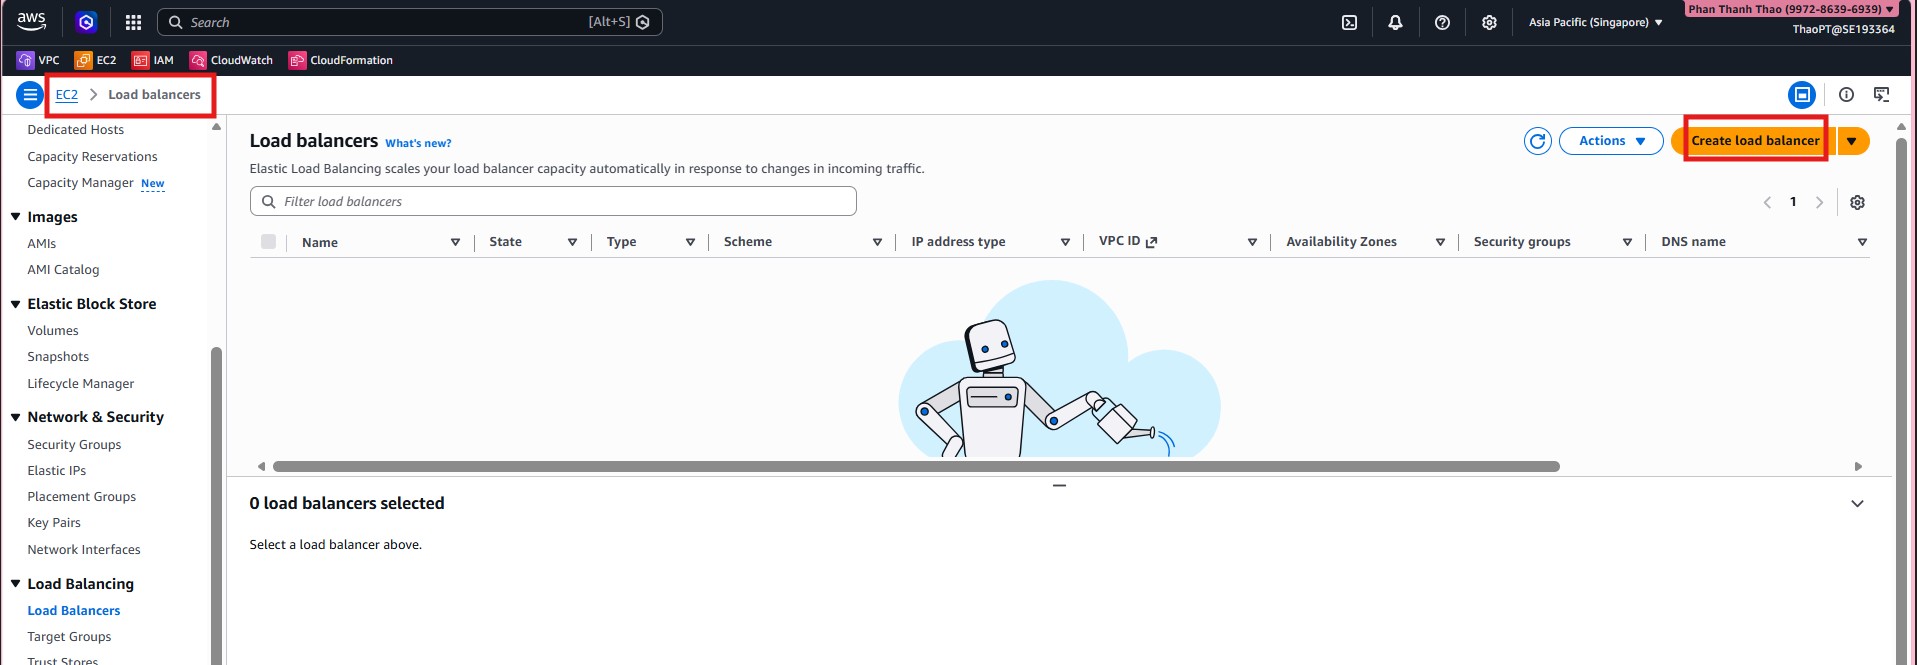Open the services grid menu icon
This screenshot has height=665, width=1917.
(133, 22)
